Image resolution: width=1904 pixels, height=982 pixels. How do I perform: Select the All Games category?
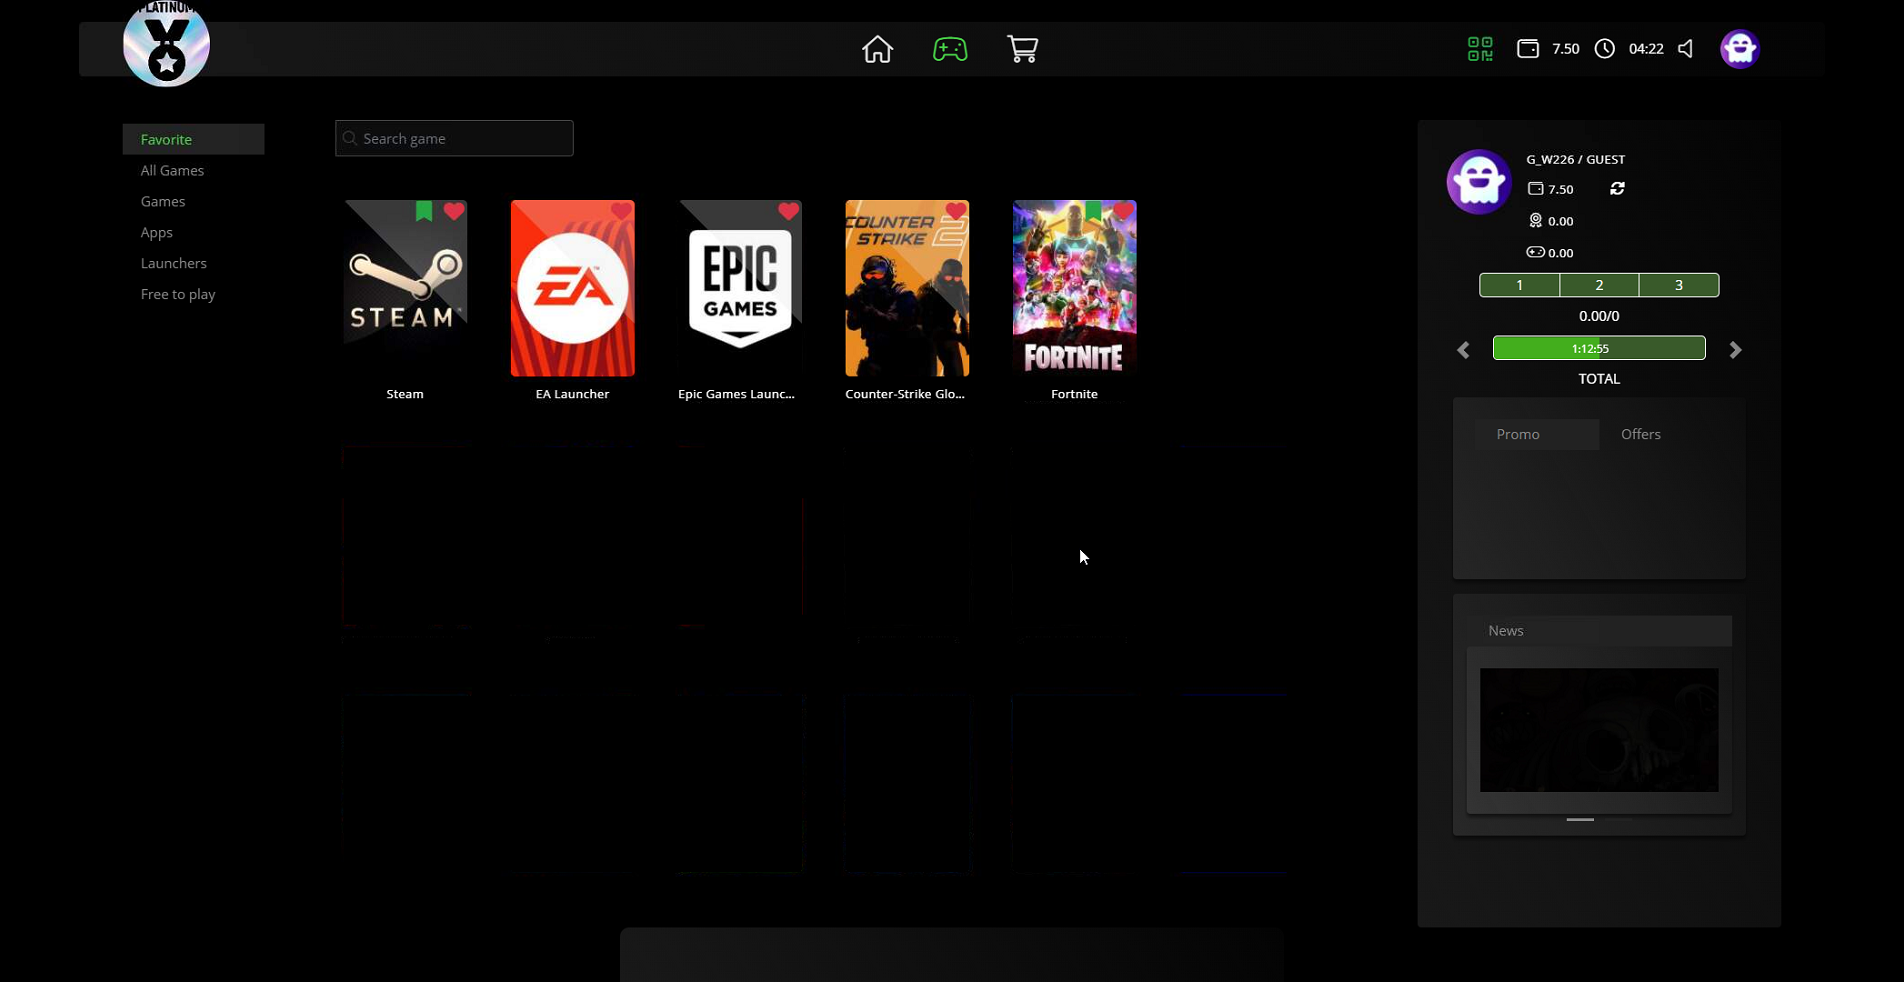click(x=172, y=171)
